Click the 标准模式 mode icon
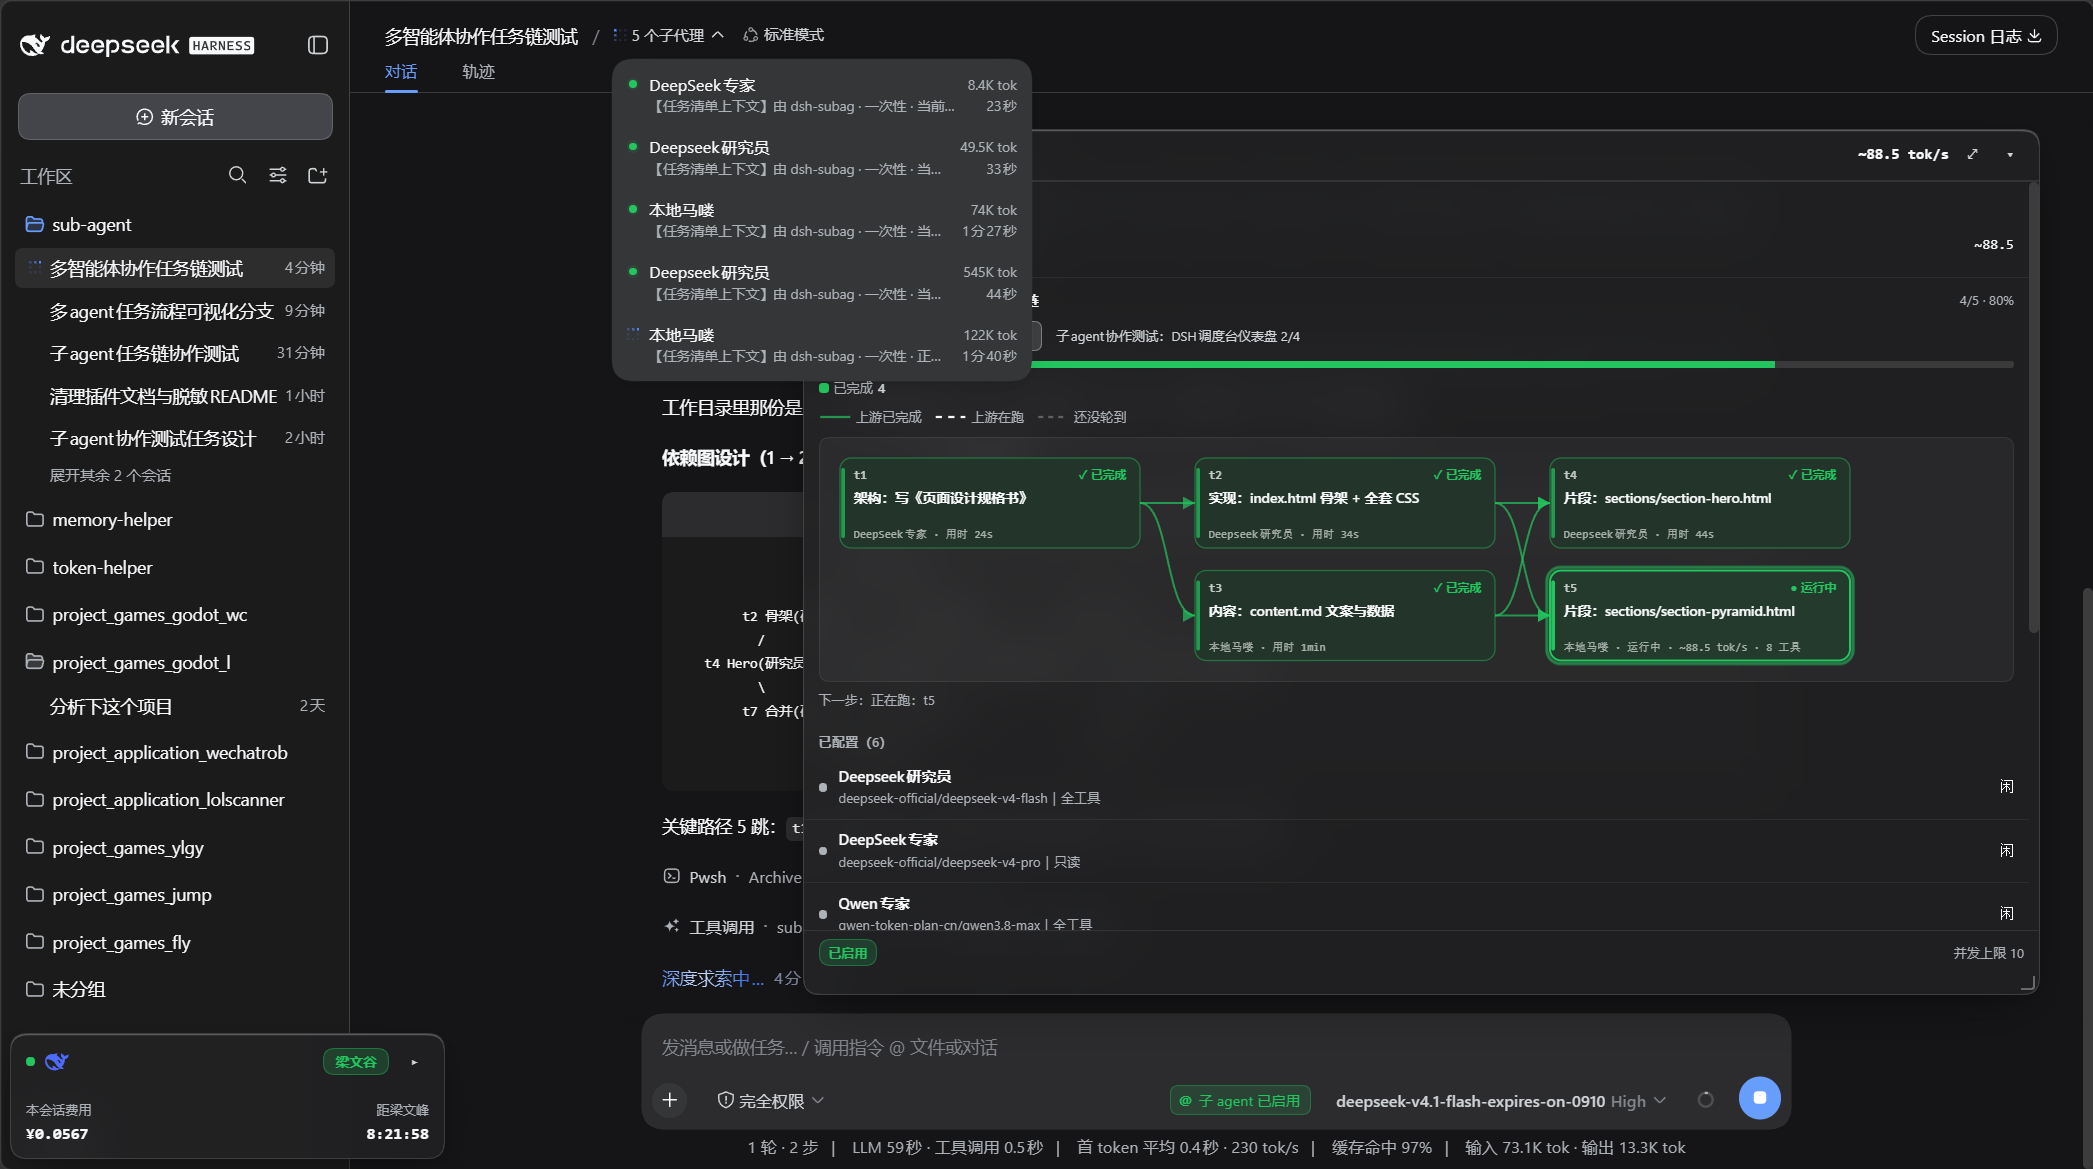2093x1169 pixels. coord(750,35)
